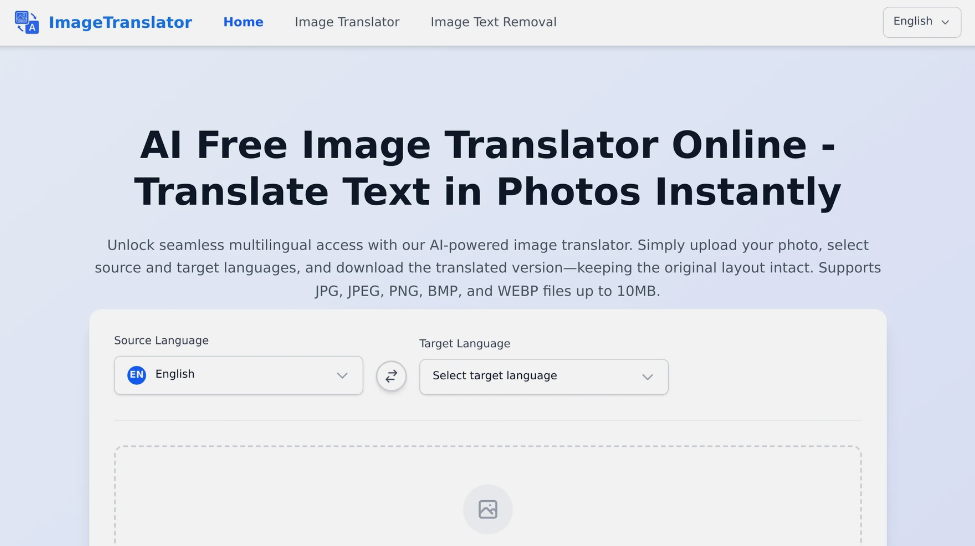Click the chevron in the top-right language button

tap(945, 22)
